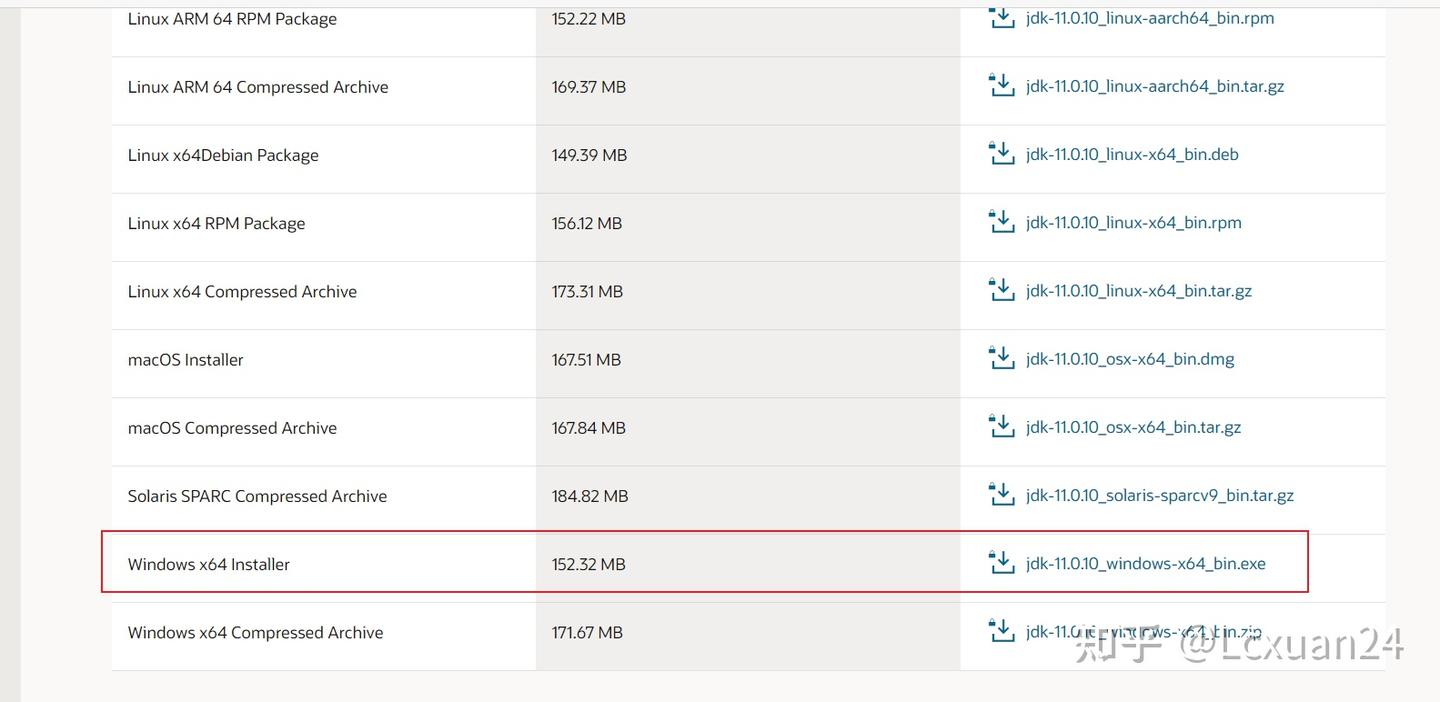Click download icon for osx-x64 dmg installer
This screenshot has height=702, width=1440.
(1001, 358)
